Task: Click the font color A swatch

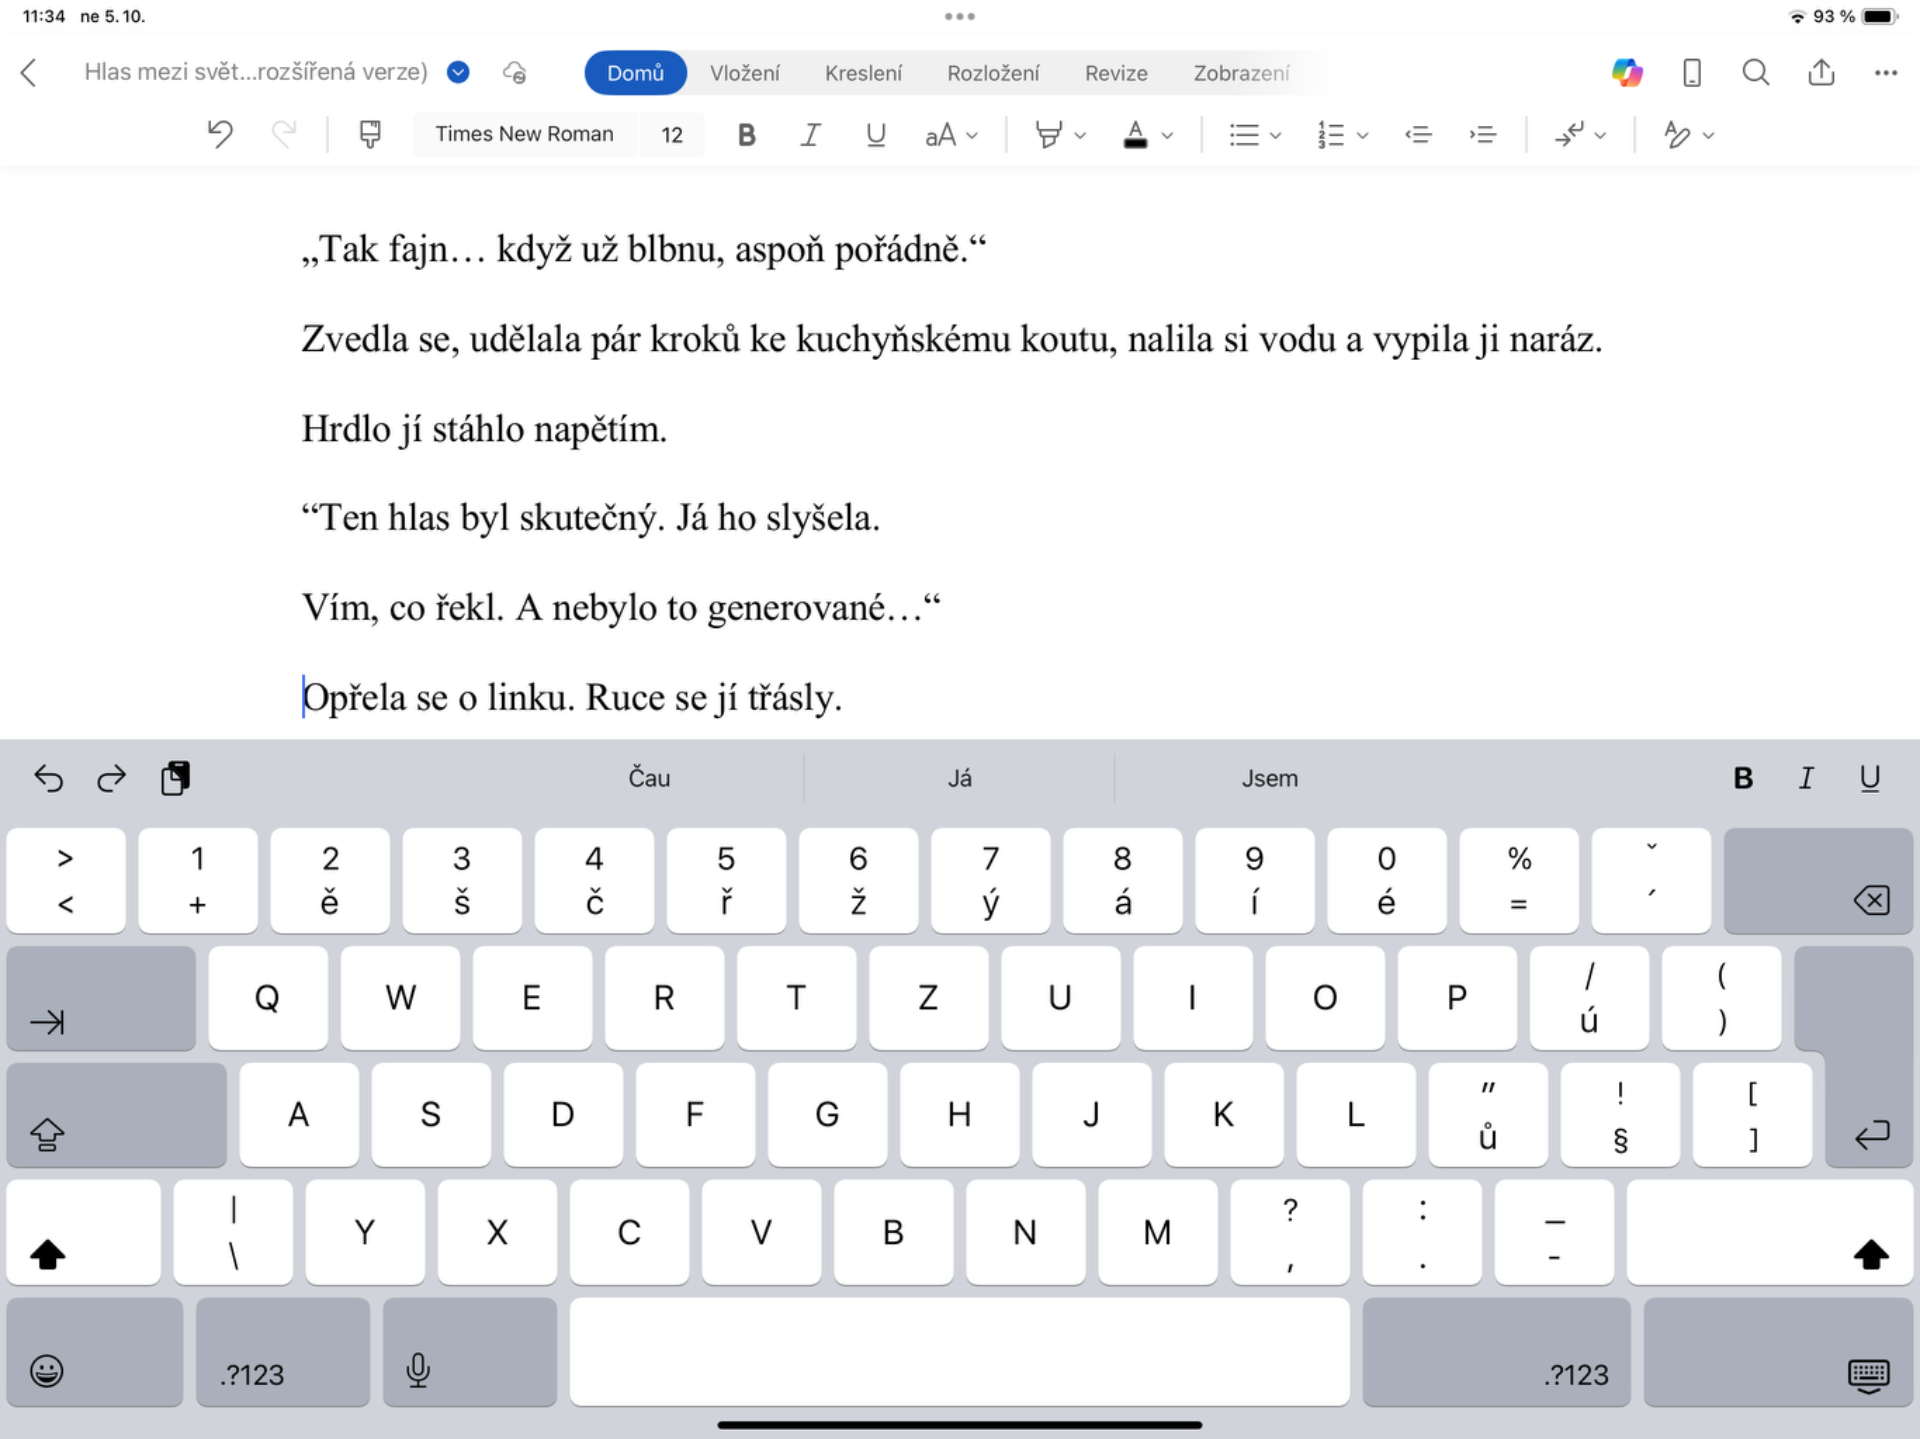Action: pos(1135,135)
